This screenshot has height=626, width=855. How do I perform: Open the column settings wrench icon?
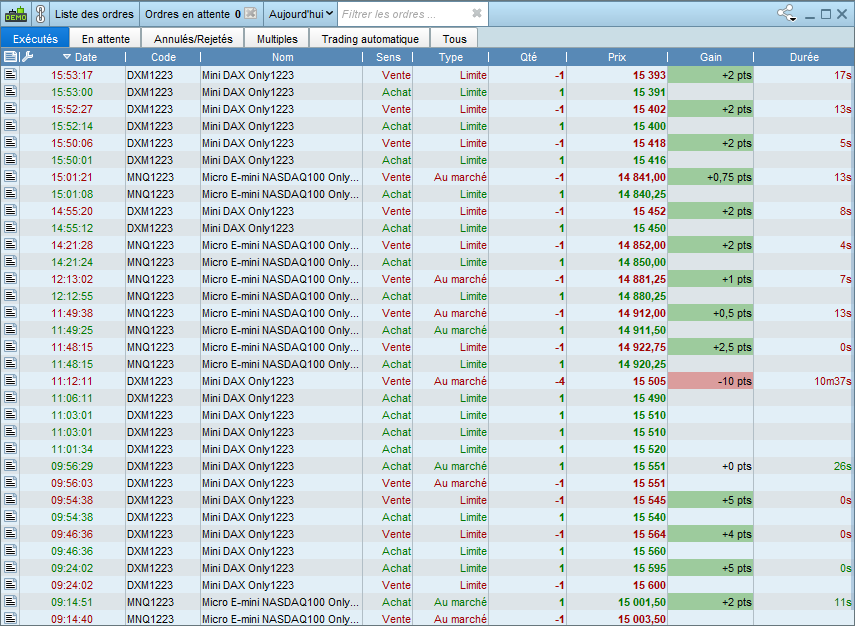(26, 57)
